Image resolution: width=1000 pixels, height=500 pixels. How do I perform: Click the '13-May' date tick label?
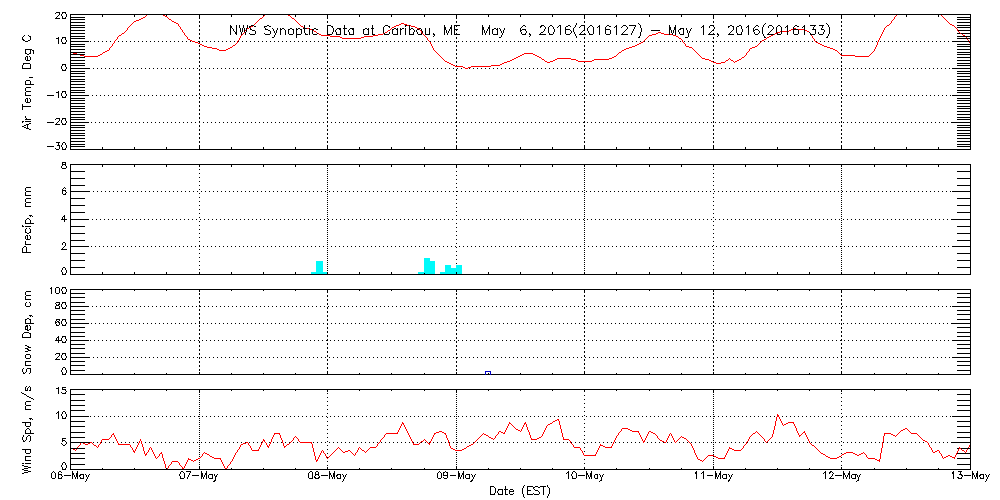click(x=970, y=478)
